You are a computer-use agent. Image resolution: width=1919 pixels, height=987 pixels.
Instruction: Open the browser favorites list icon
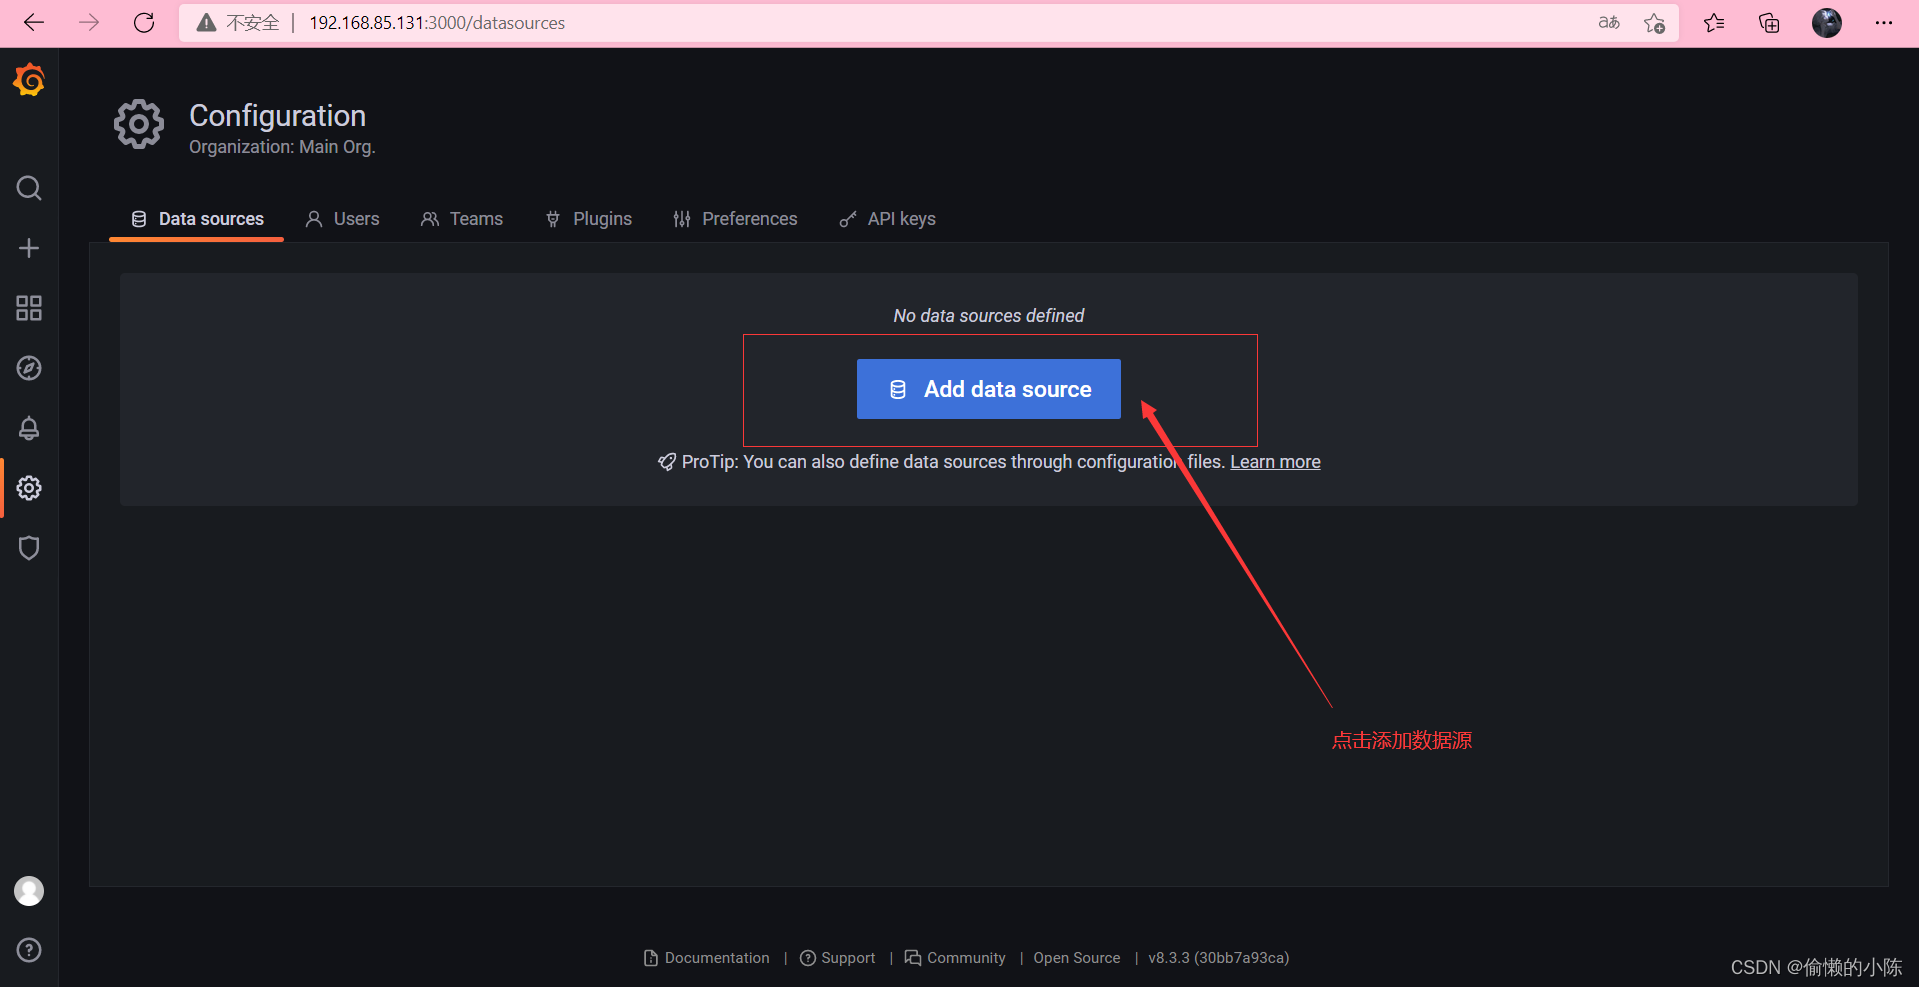point(1714,22)
